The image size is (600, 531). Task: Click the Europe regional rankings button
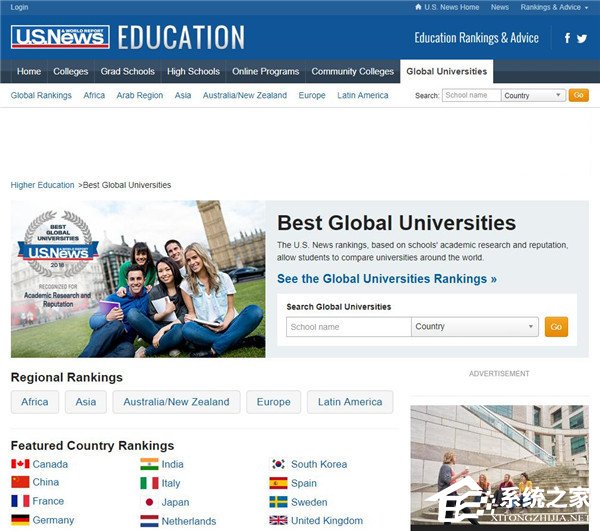coord(274,402)
